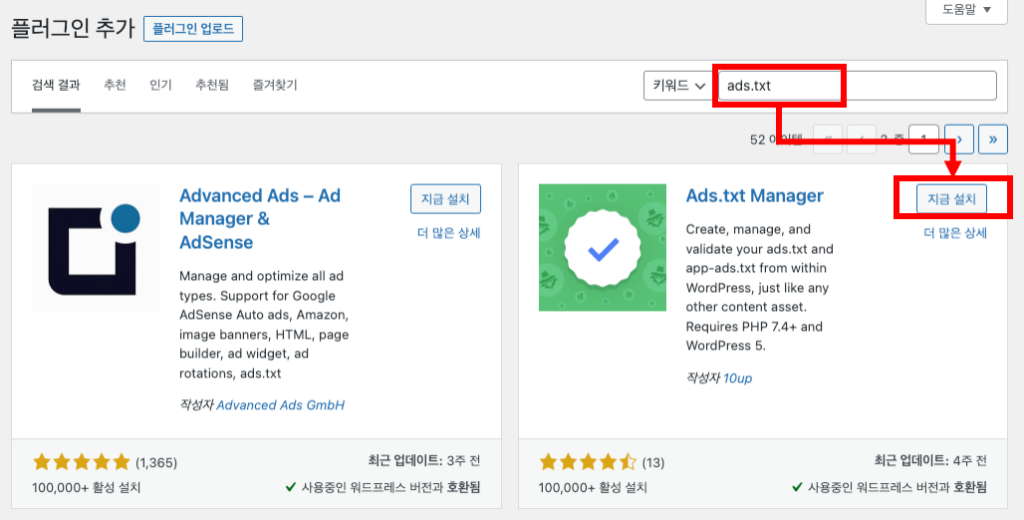Focus the plugin search field containing ads.txt
1024x520 pixels.
point(857,86)
